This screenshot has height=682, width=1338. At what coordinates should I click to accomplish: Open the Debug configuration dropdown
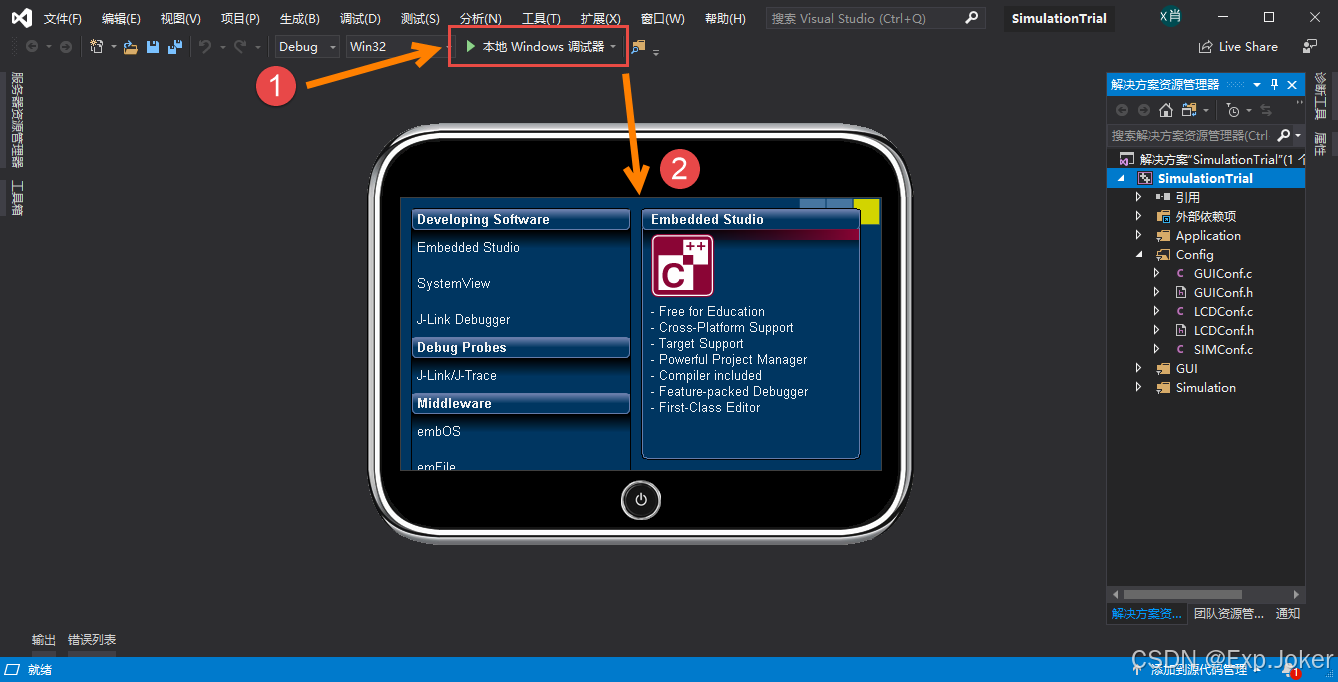click(x=333, y=47)
